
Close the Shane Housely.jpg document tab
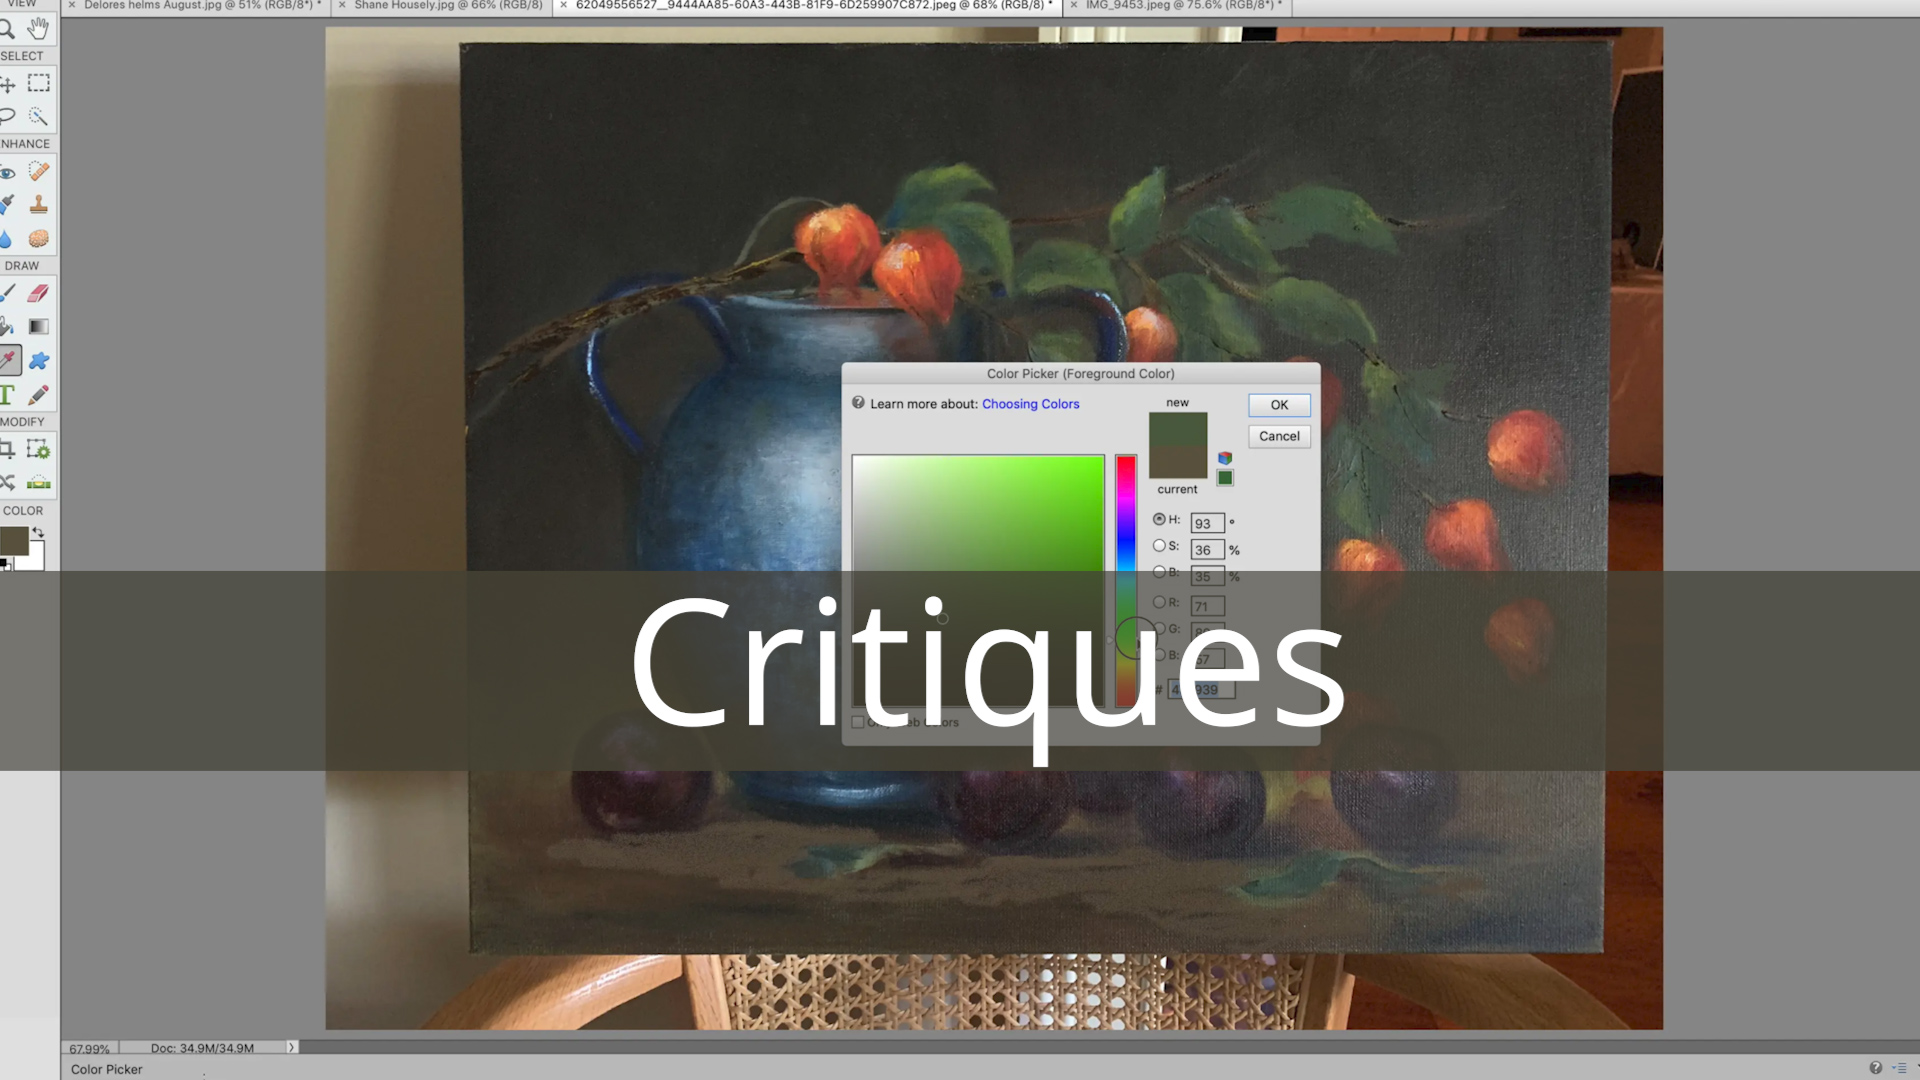(x=341, y=6)
